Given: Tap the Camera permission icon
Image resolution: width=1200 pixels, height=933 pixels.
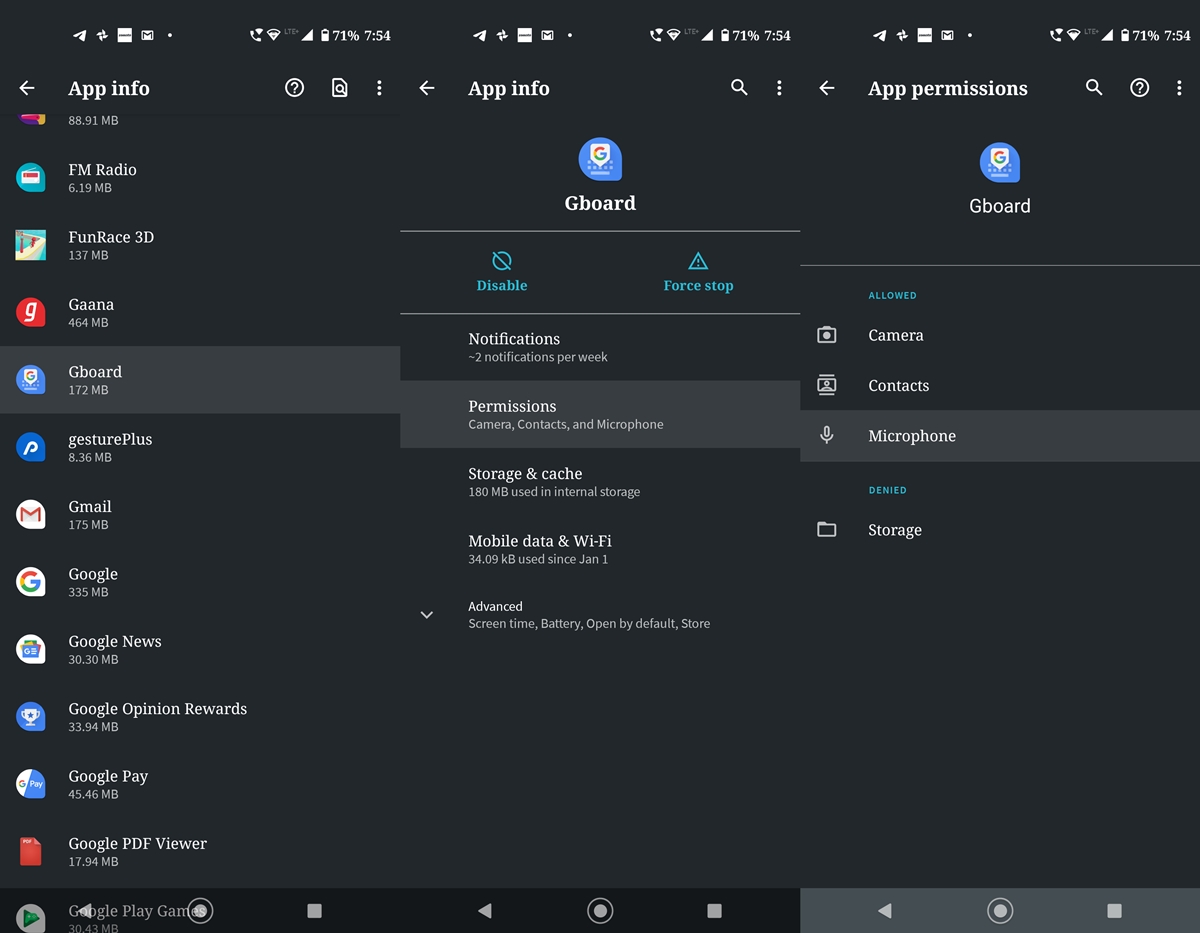Looking at the screenshot, I should 827,335.
